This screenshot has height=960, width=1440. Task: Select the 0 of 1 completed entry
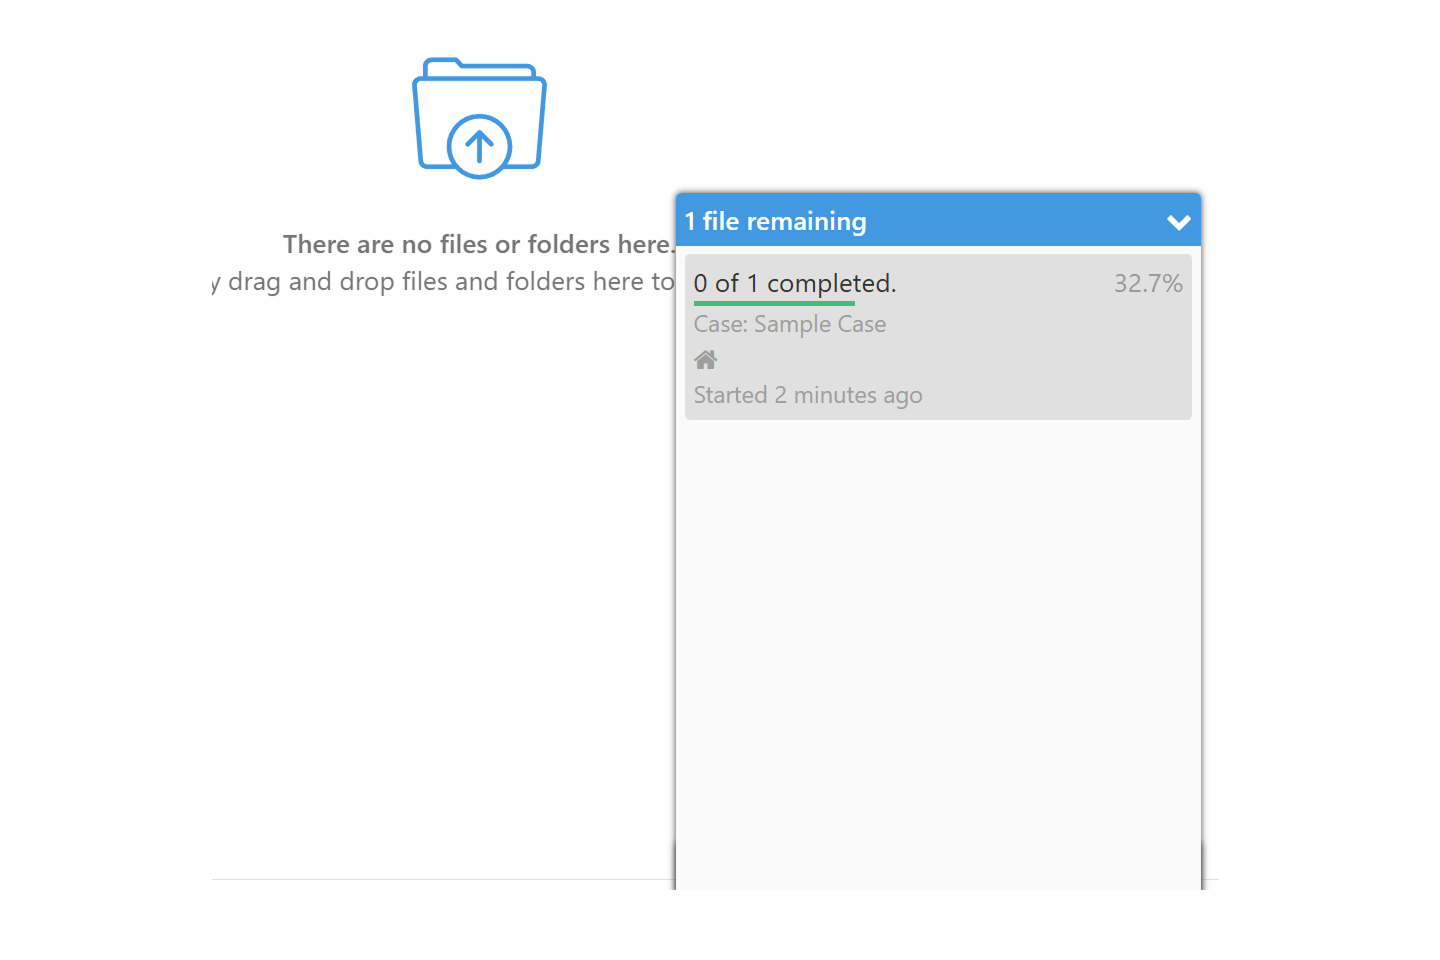794,283
